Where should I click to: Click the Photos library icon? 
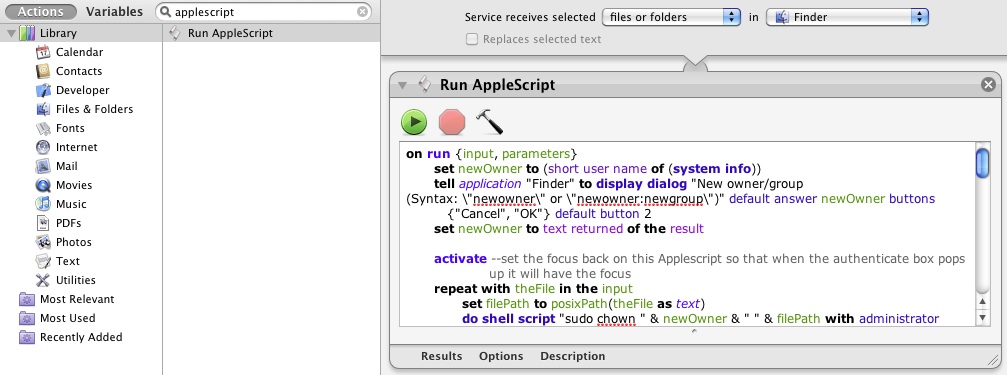[x=43, y=242]
